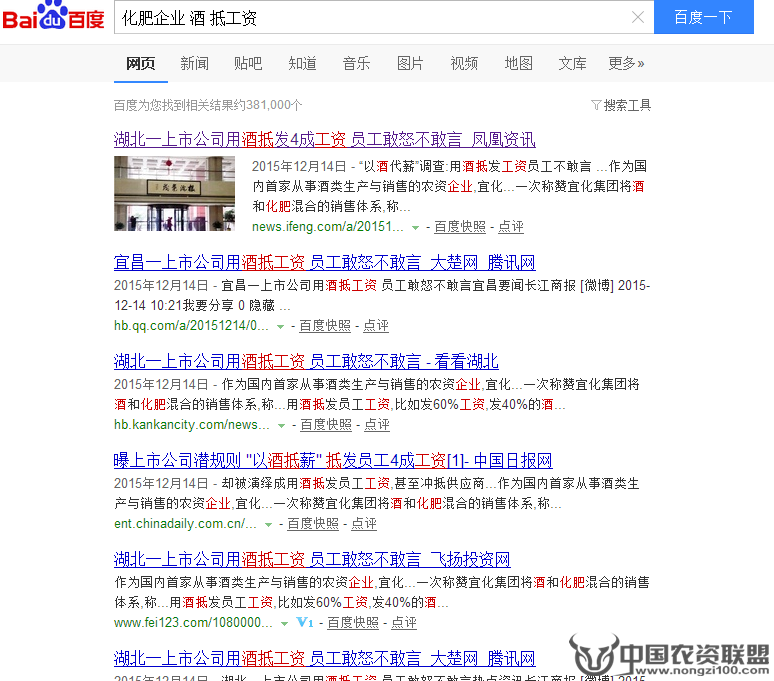Open the 凤凰资讯 result about 酒抵发4成工资
The width and height of the screenshot is (774, 681).
pos(324,140)
